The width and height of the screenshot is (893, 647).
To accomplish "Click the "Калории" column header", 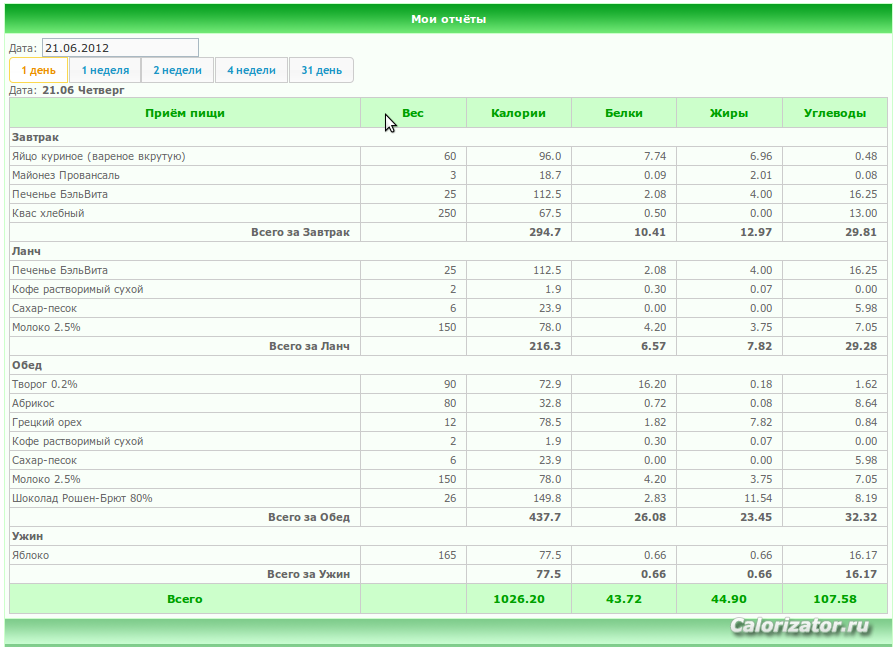I will point(518,113).
